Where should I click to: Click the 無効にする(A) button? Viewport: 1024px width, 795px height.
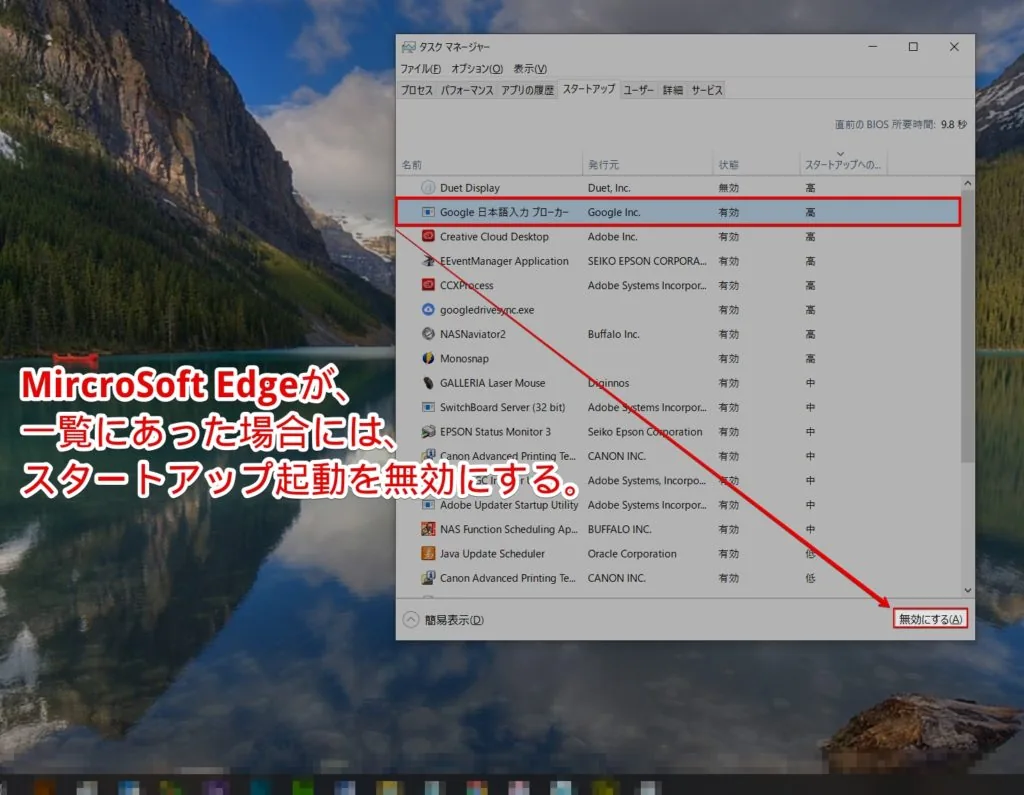coord(930,619)
